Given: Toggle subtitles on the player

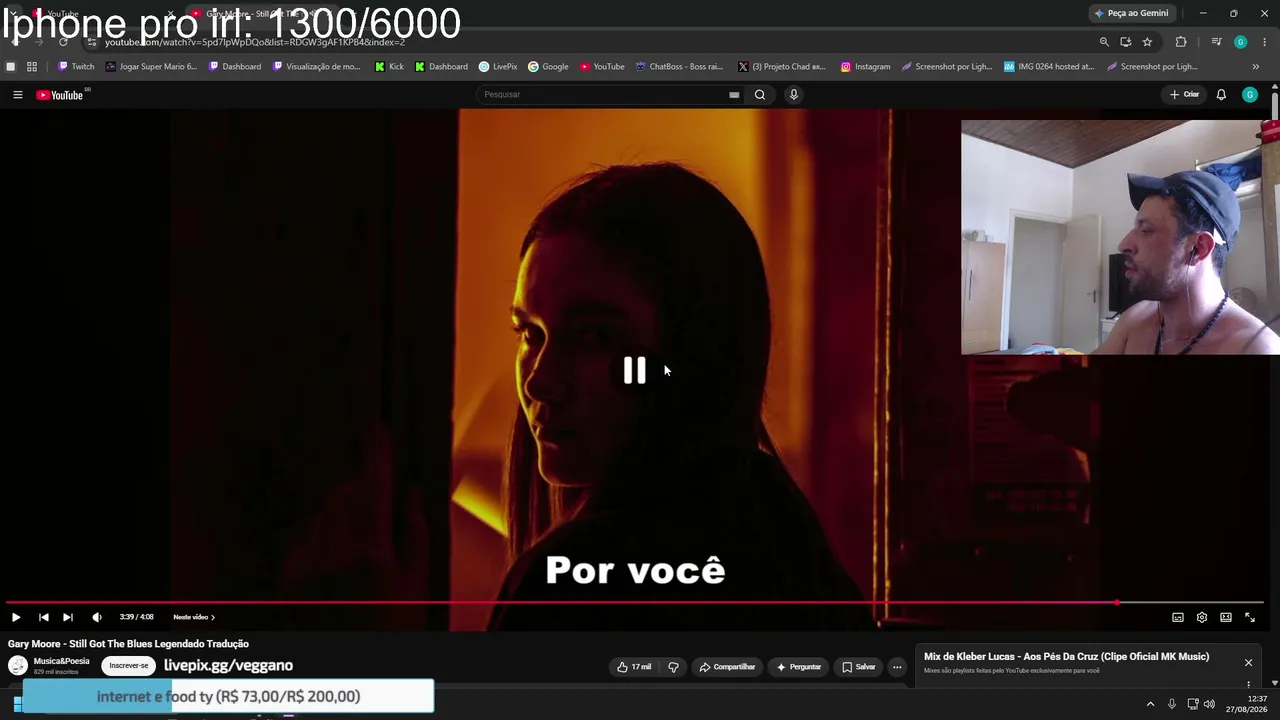Looking at the screenshot, I should point(1178,617).
